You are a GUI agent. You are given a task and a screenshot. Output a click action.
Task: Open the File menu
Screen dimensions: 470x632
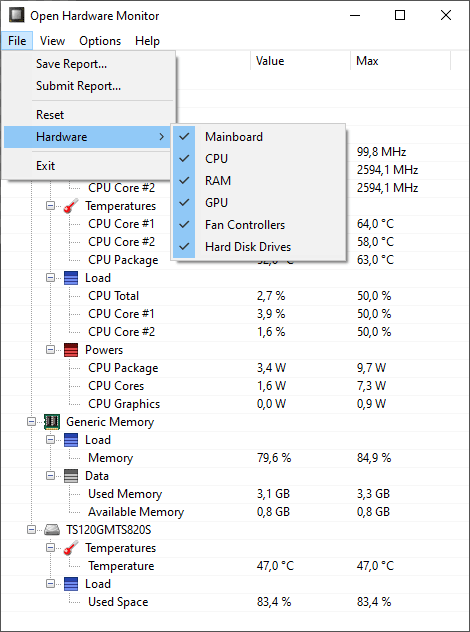point(17,41)
